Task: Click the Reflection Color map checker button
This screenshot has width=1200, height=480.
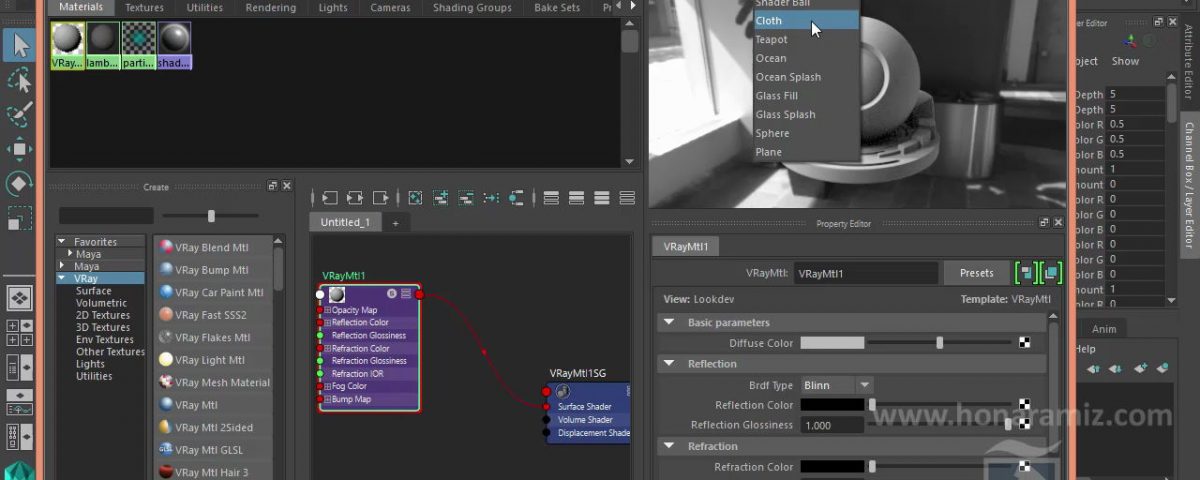Action: click(1025, 405)
